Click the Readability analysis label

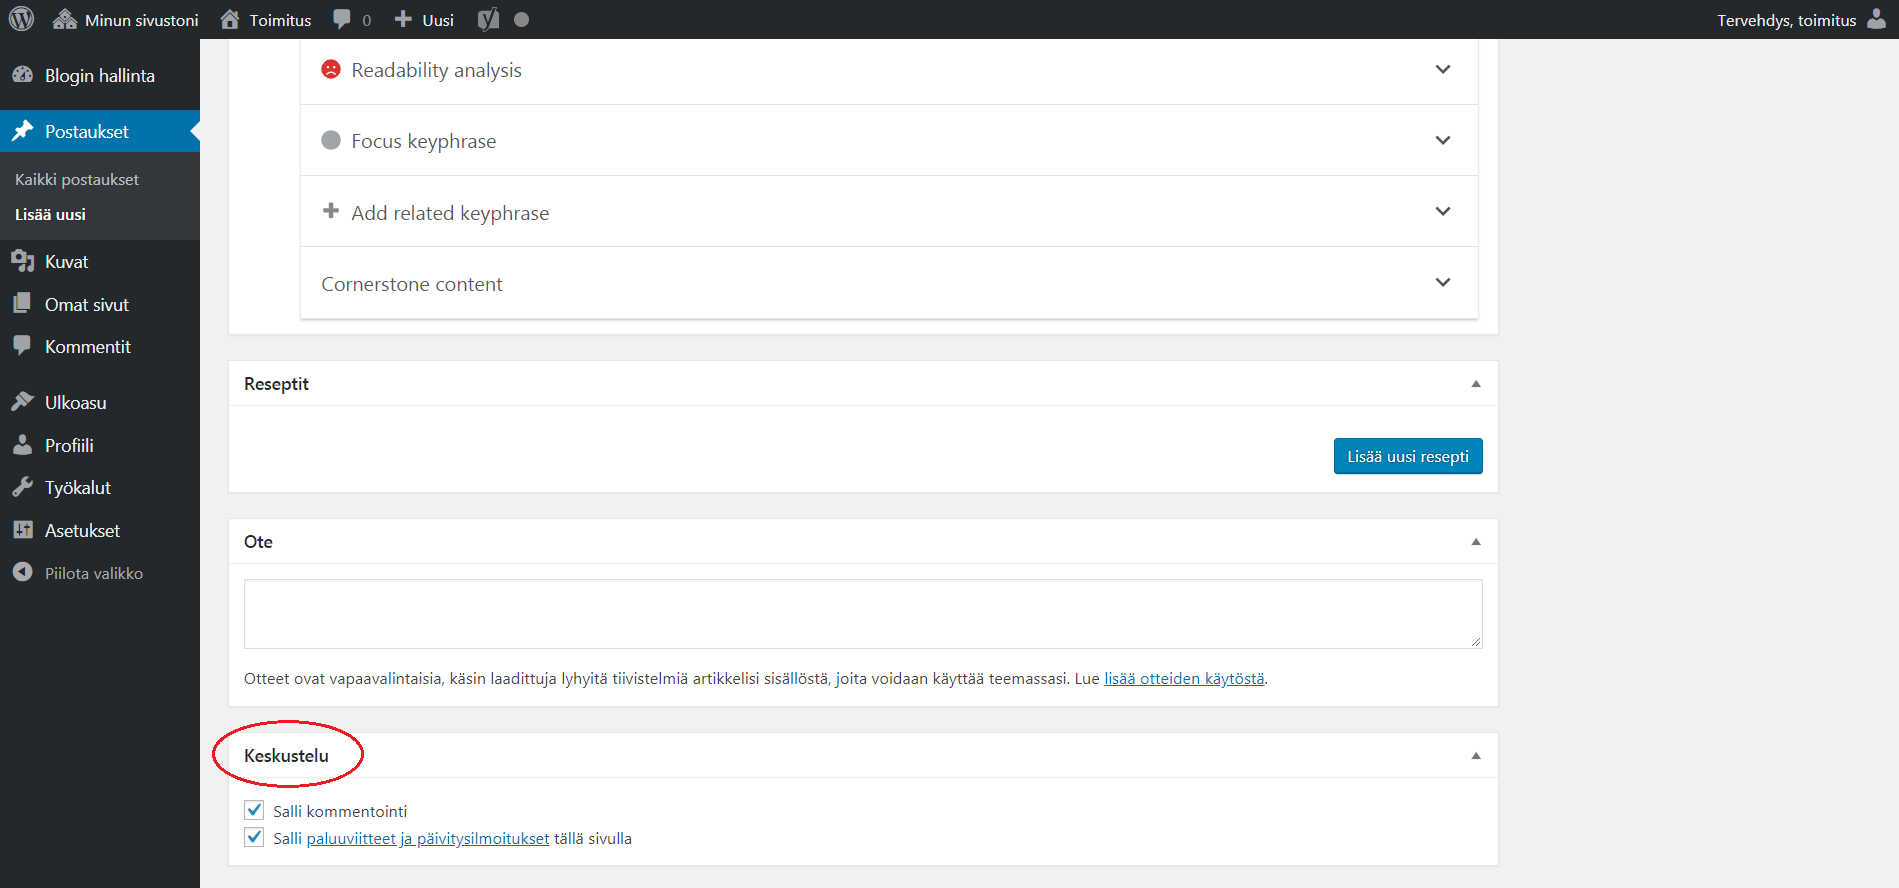tap(436, 70)
